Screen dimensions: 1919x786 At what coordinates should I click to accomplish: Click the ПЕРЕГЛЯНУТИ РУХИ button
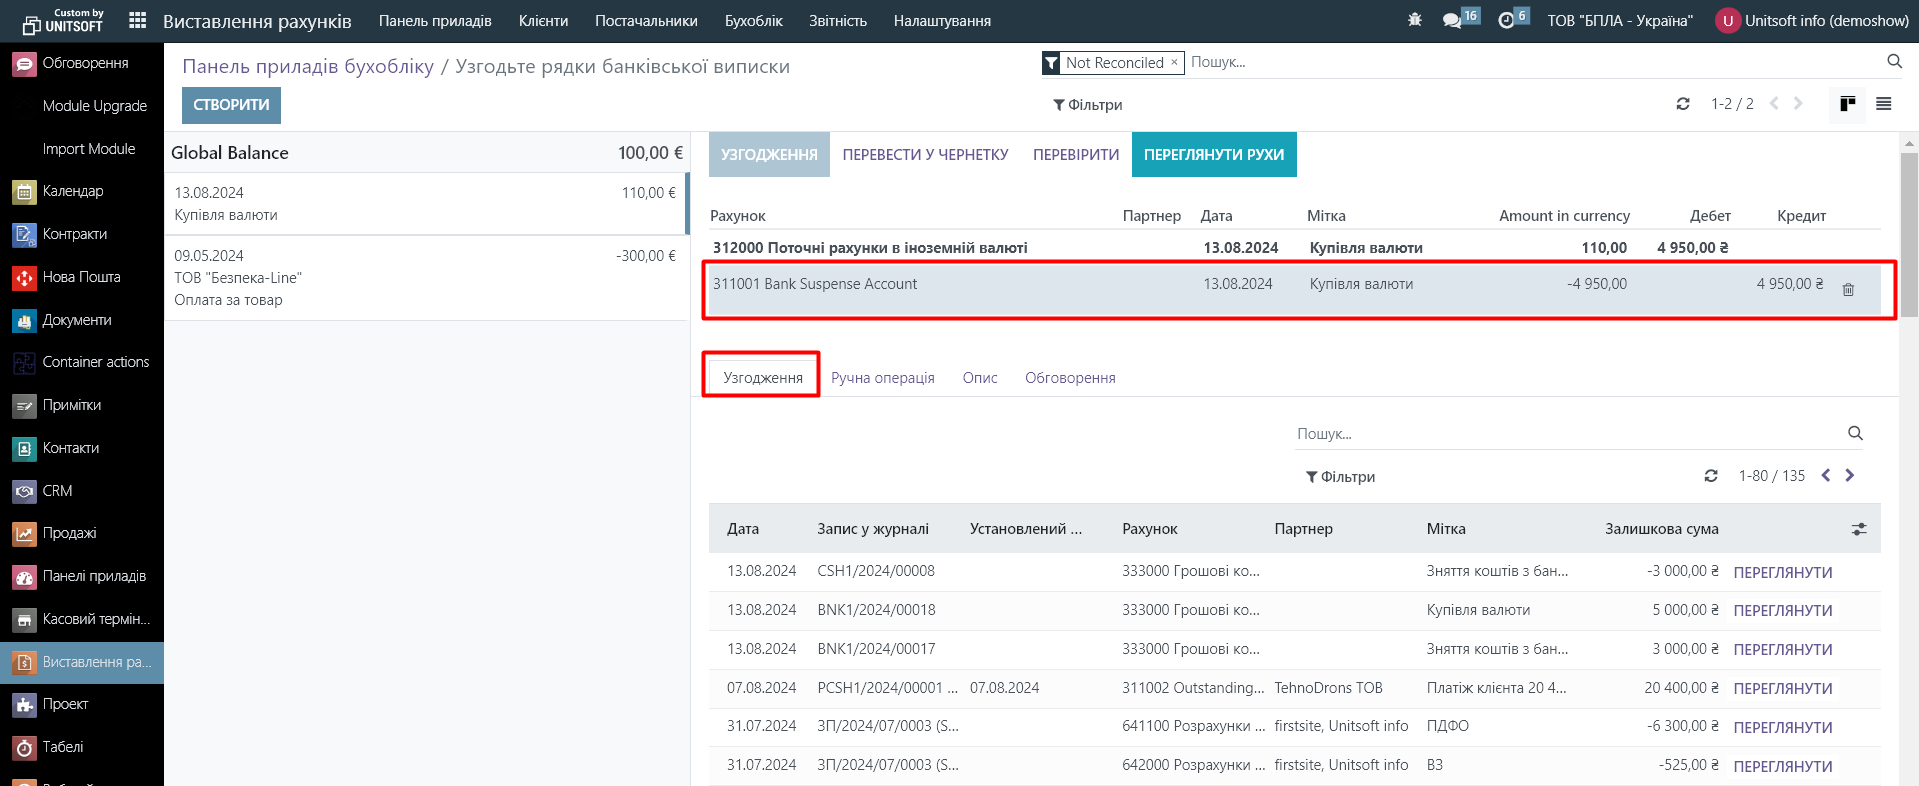1213,155
